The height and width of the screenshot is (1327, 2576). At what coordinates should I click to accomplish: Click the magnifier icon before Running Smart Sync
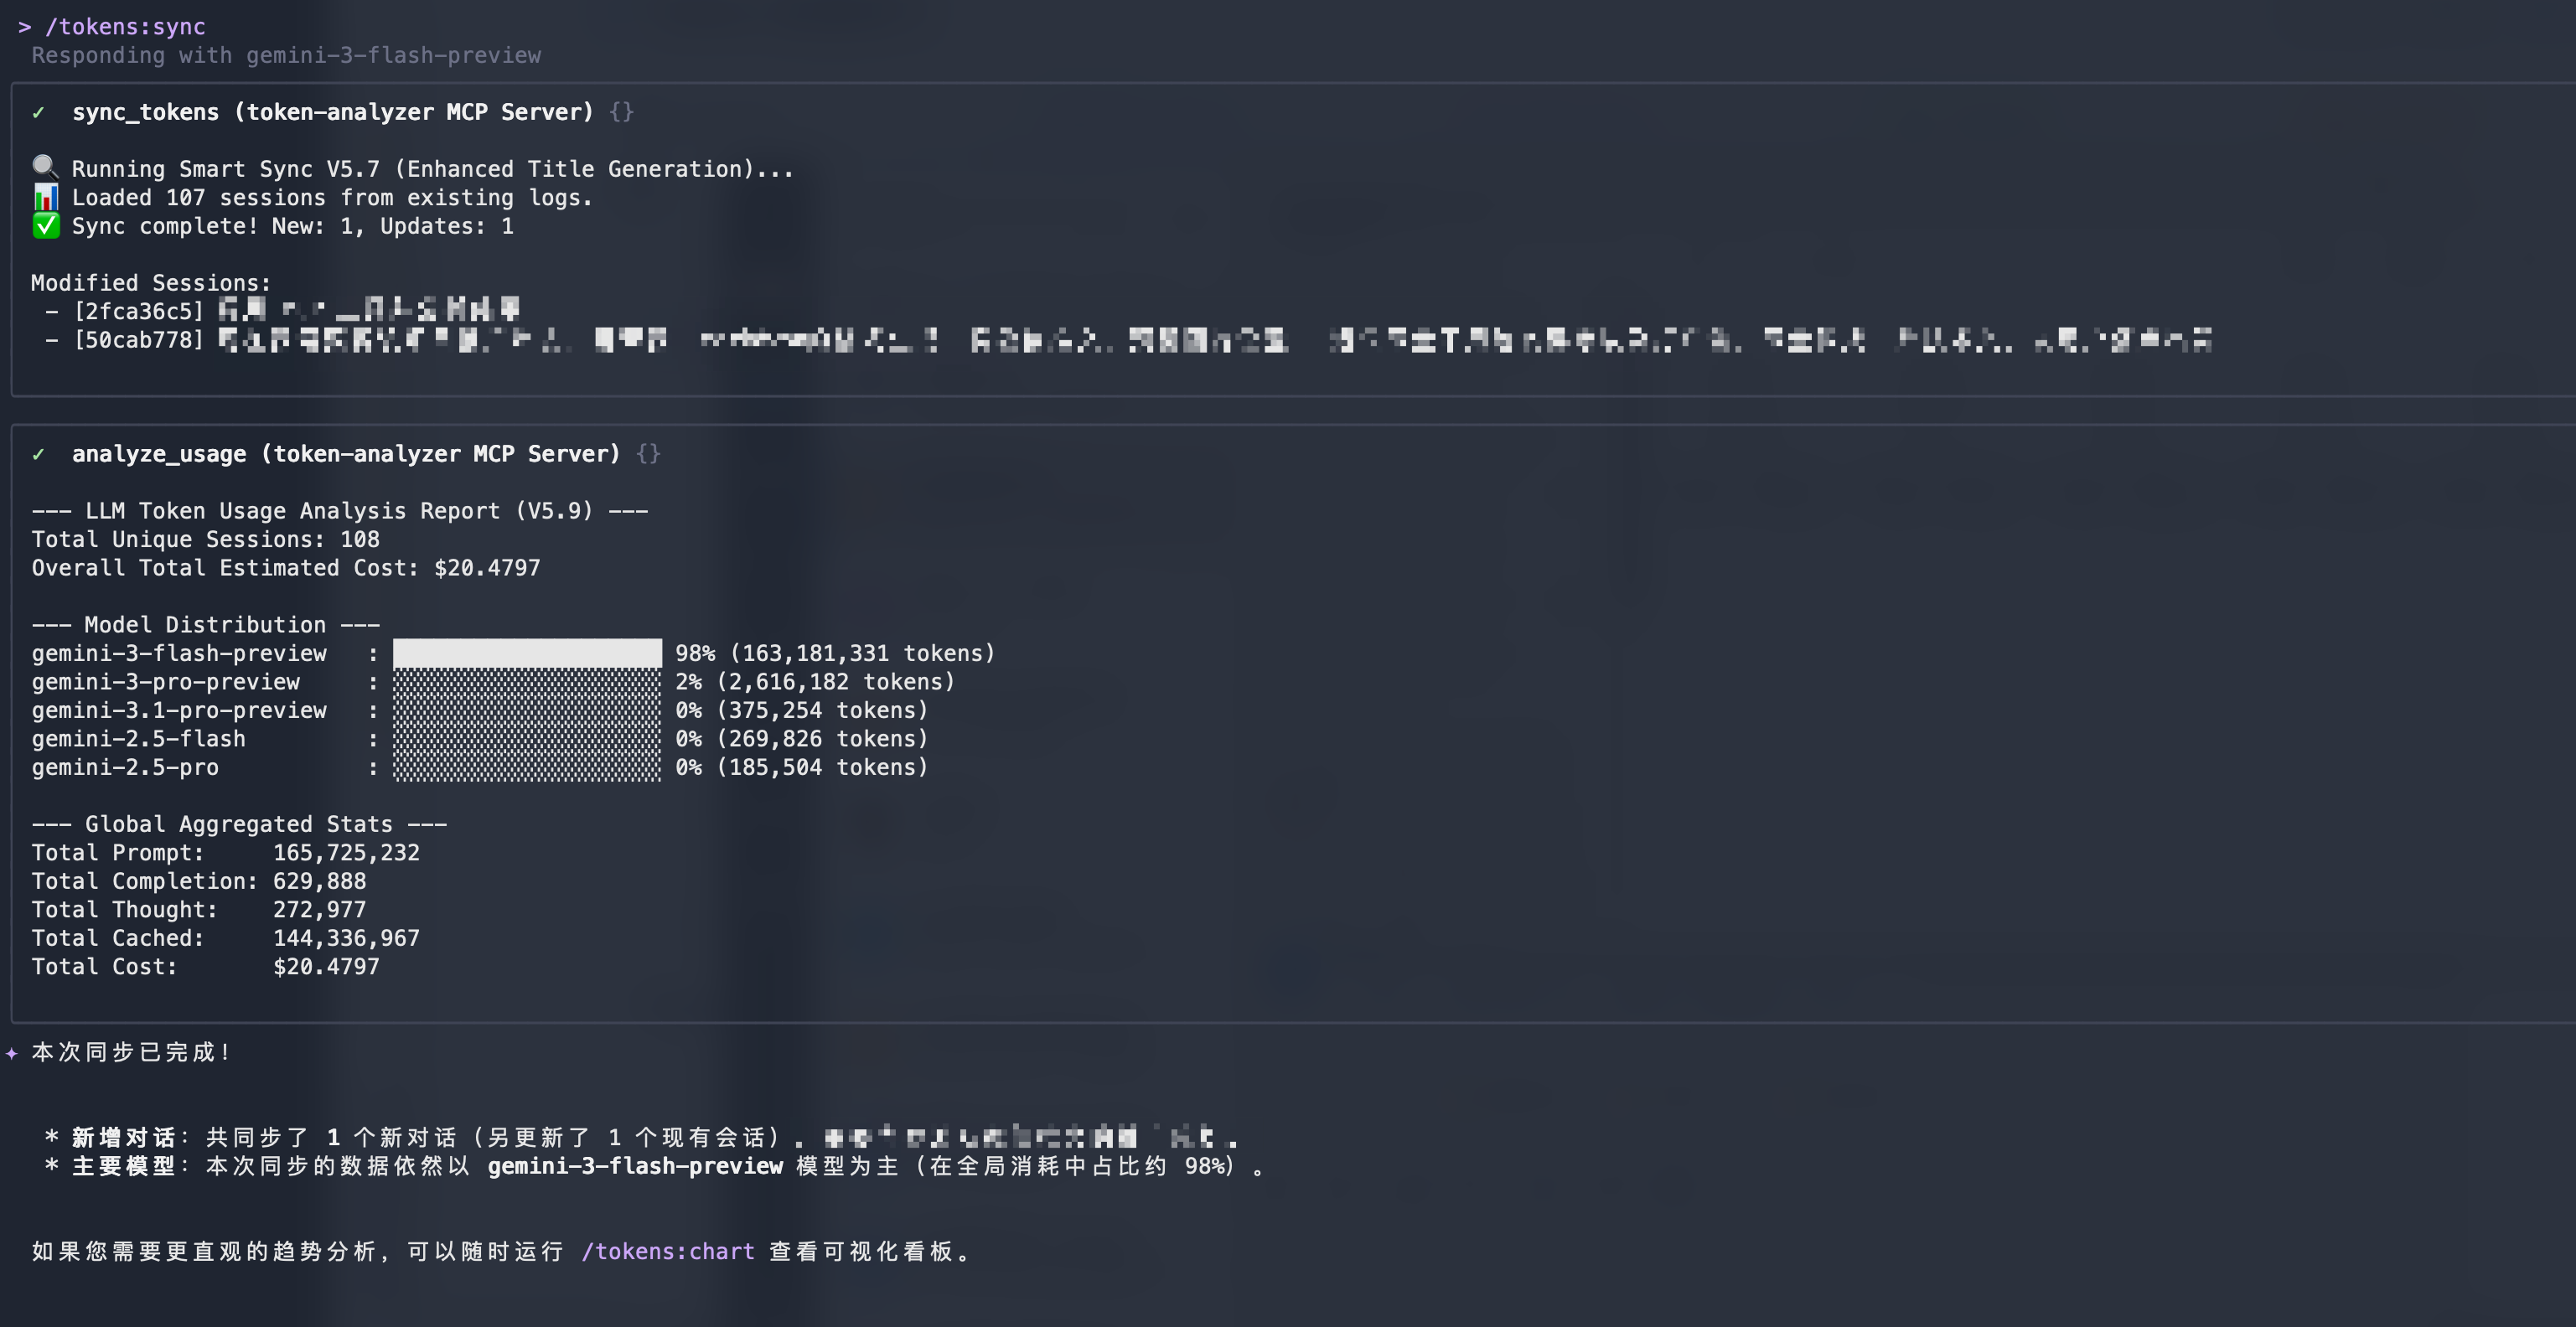[45, 167]
